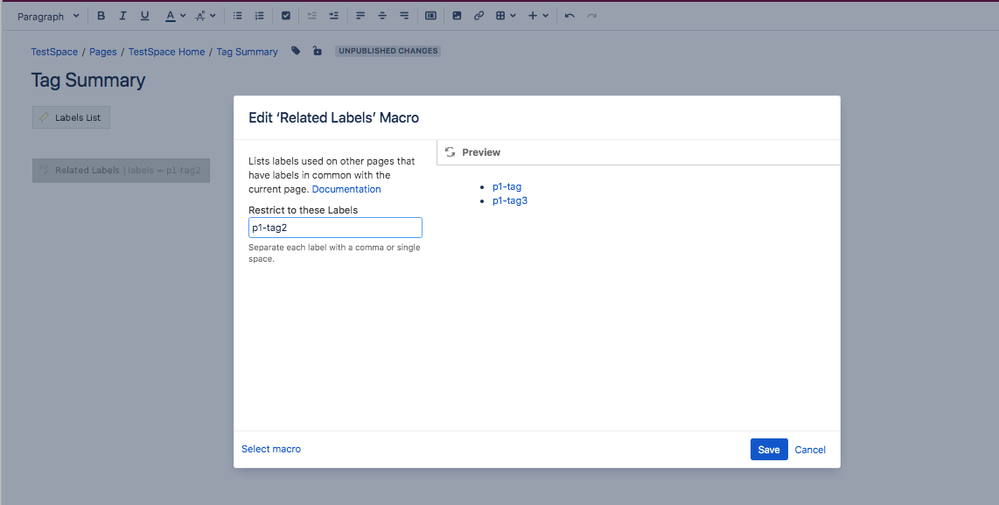Image resolution: width=999 pixels, height=505 pixels.
Task: Click Select macro link
Action: 271,449
